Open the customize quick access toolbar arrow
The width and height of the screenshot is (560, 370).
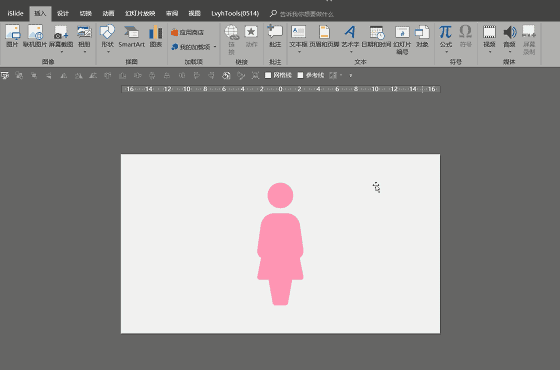(x=351, y=75)
